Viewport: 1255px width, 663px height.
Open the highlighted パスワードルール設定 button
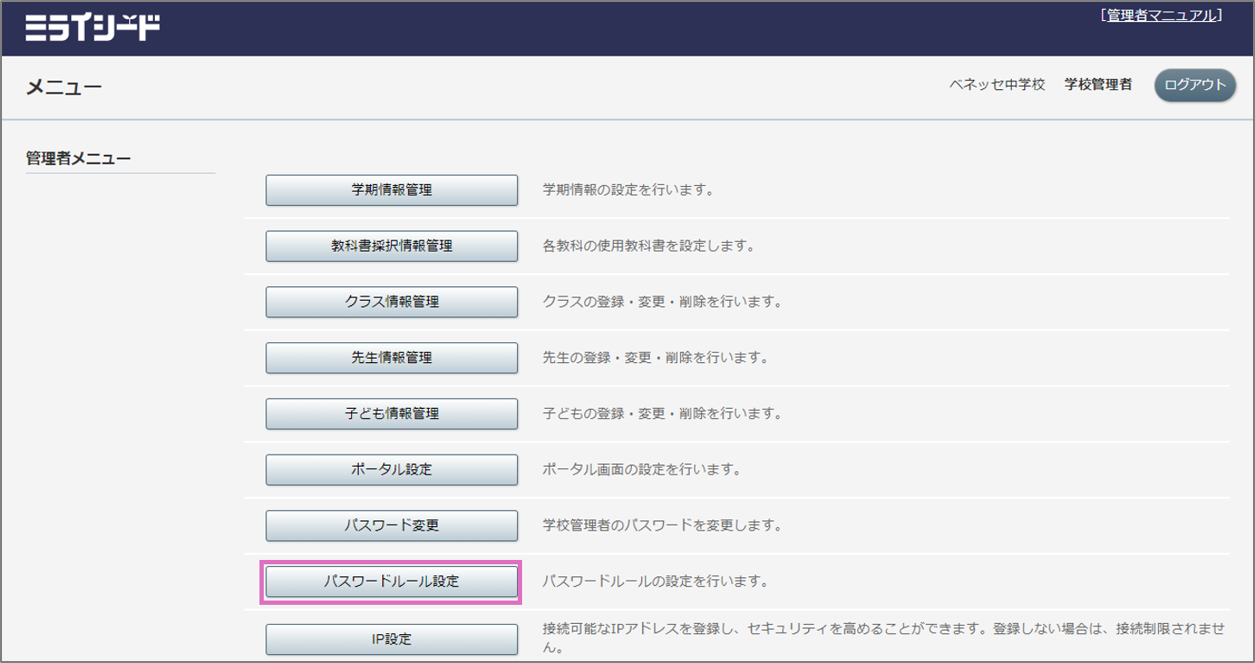pos(391,582)
